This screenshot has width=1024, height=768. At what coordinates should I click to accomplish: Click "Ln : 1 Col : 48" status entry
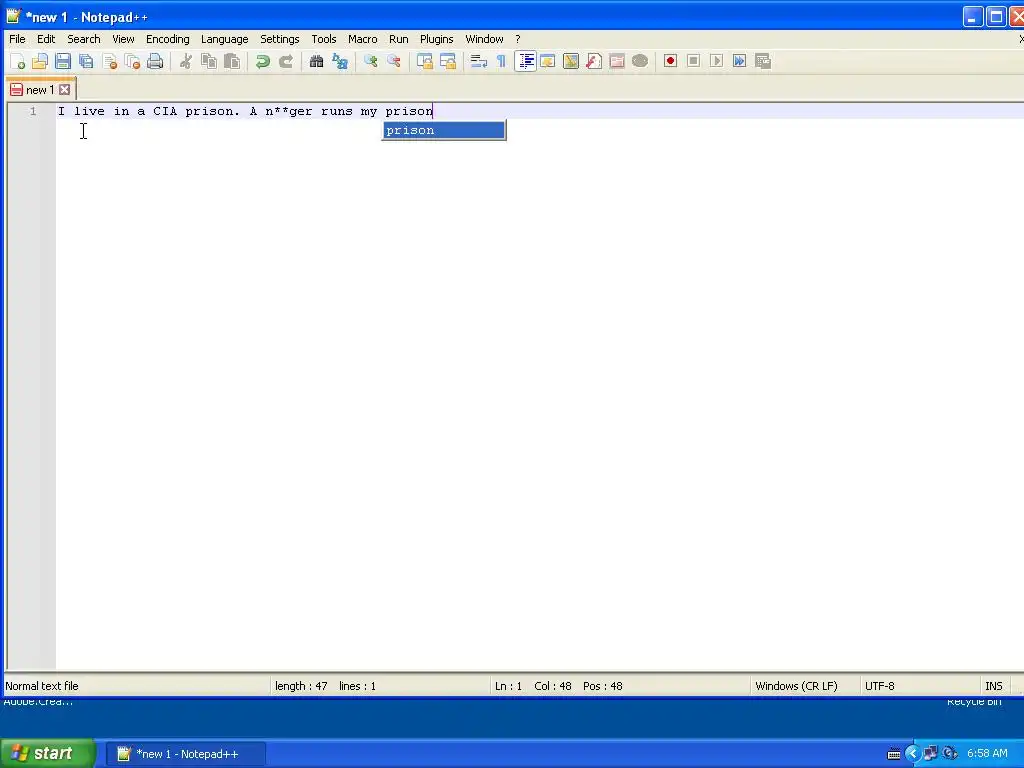tap(533, 686)
